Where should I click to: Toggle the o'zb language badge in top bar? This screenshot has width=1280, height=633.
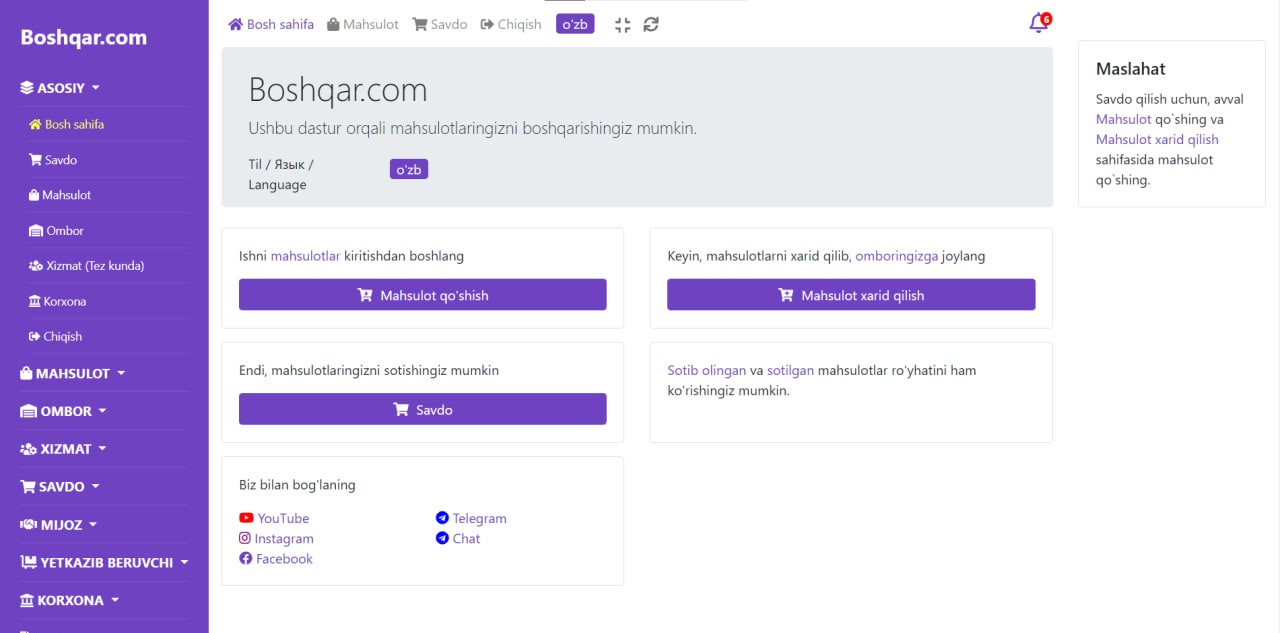point(575,24)
